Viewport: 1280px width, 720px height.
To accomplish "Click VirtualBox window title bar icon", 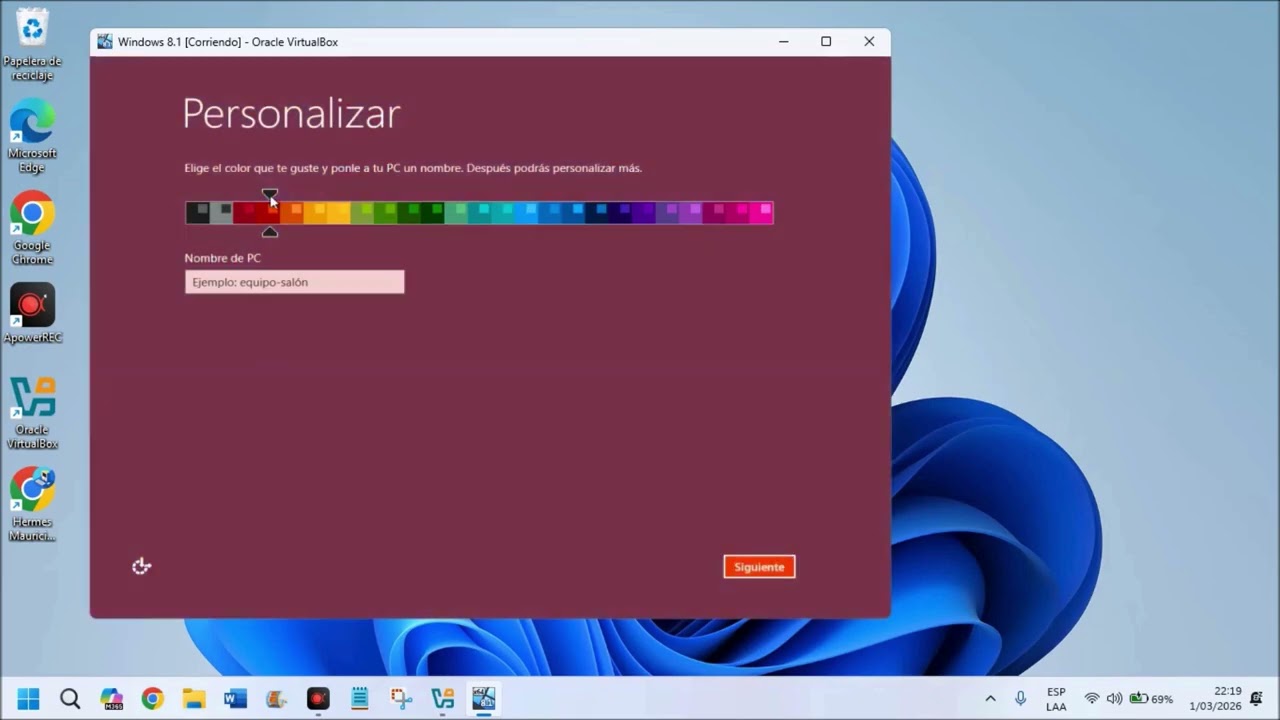I will [105, 42].
